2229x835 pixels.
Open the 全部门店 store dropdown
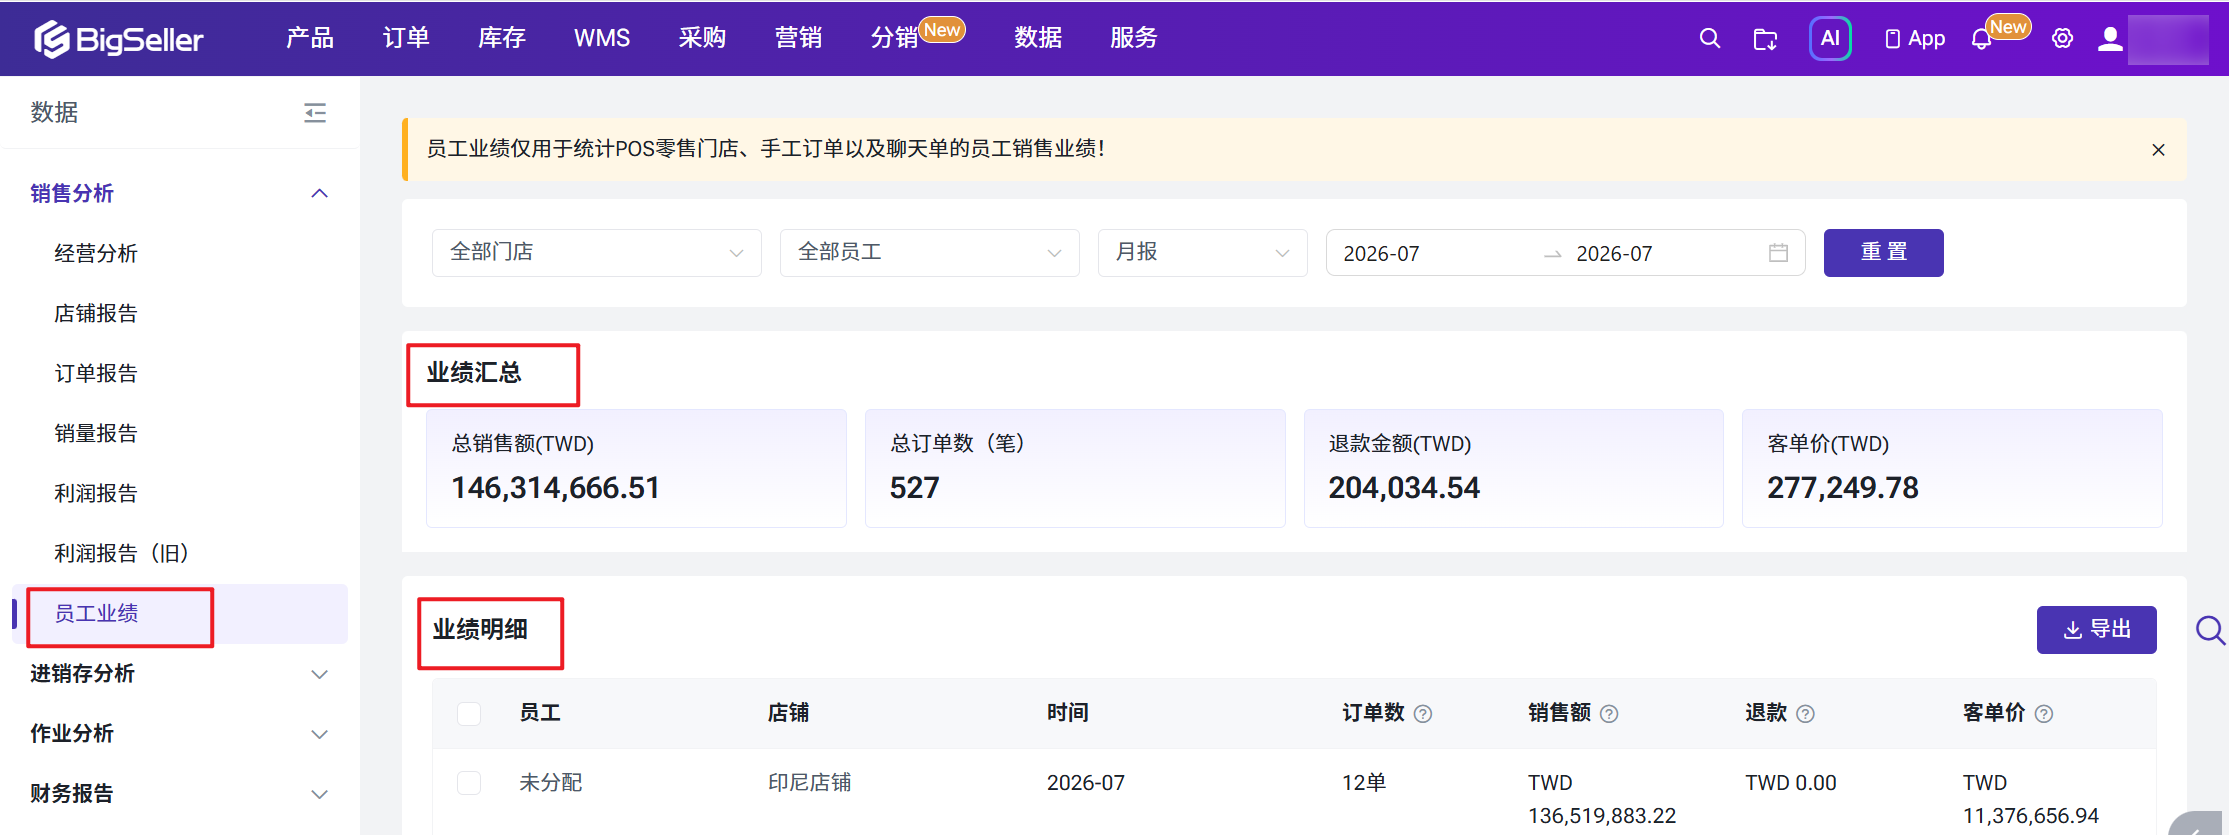(x=597, y=253)
